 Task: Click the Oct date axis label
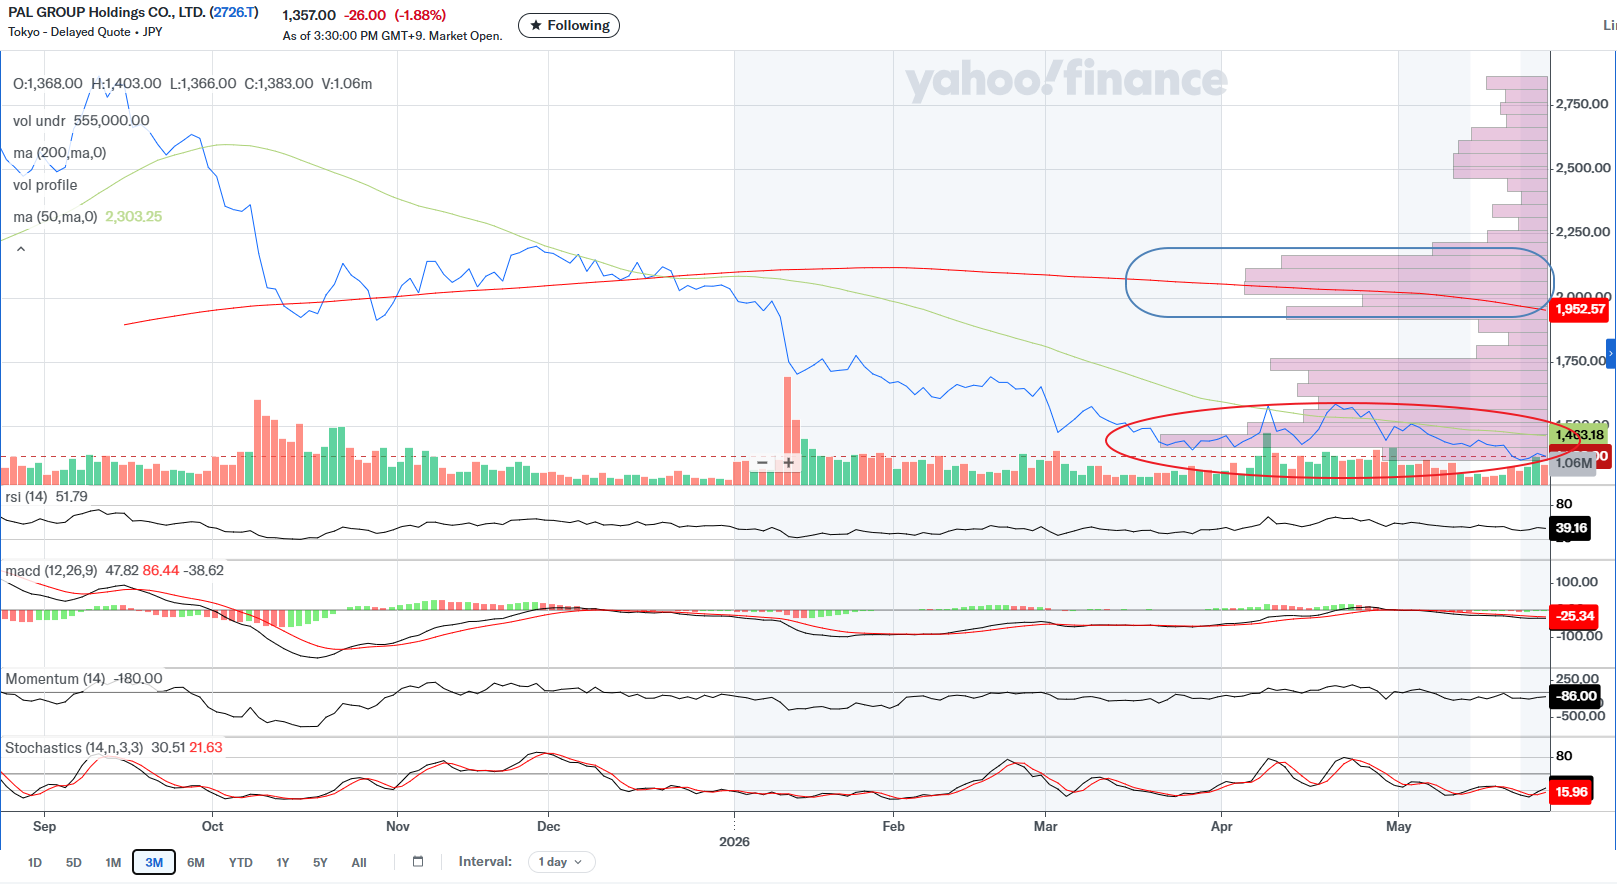[212, 826]
